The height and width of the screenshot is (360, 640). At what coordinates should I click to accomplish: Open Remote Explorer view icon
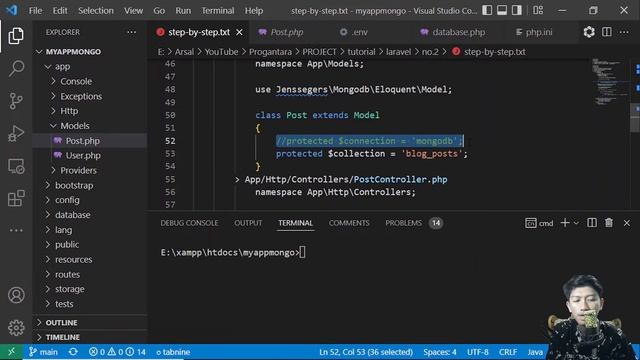[x=16, y=166]
